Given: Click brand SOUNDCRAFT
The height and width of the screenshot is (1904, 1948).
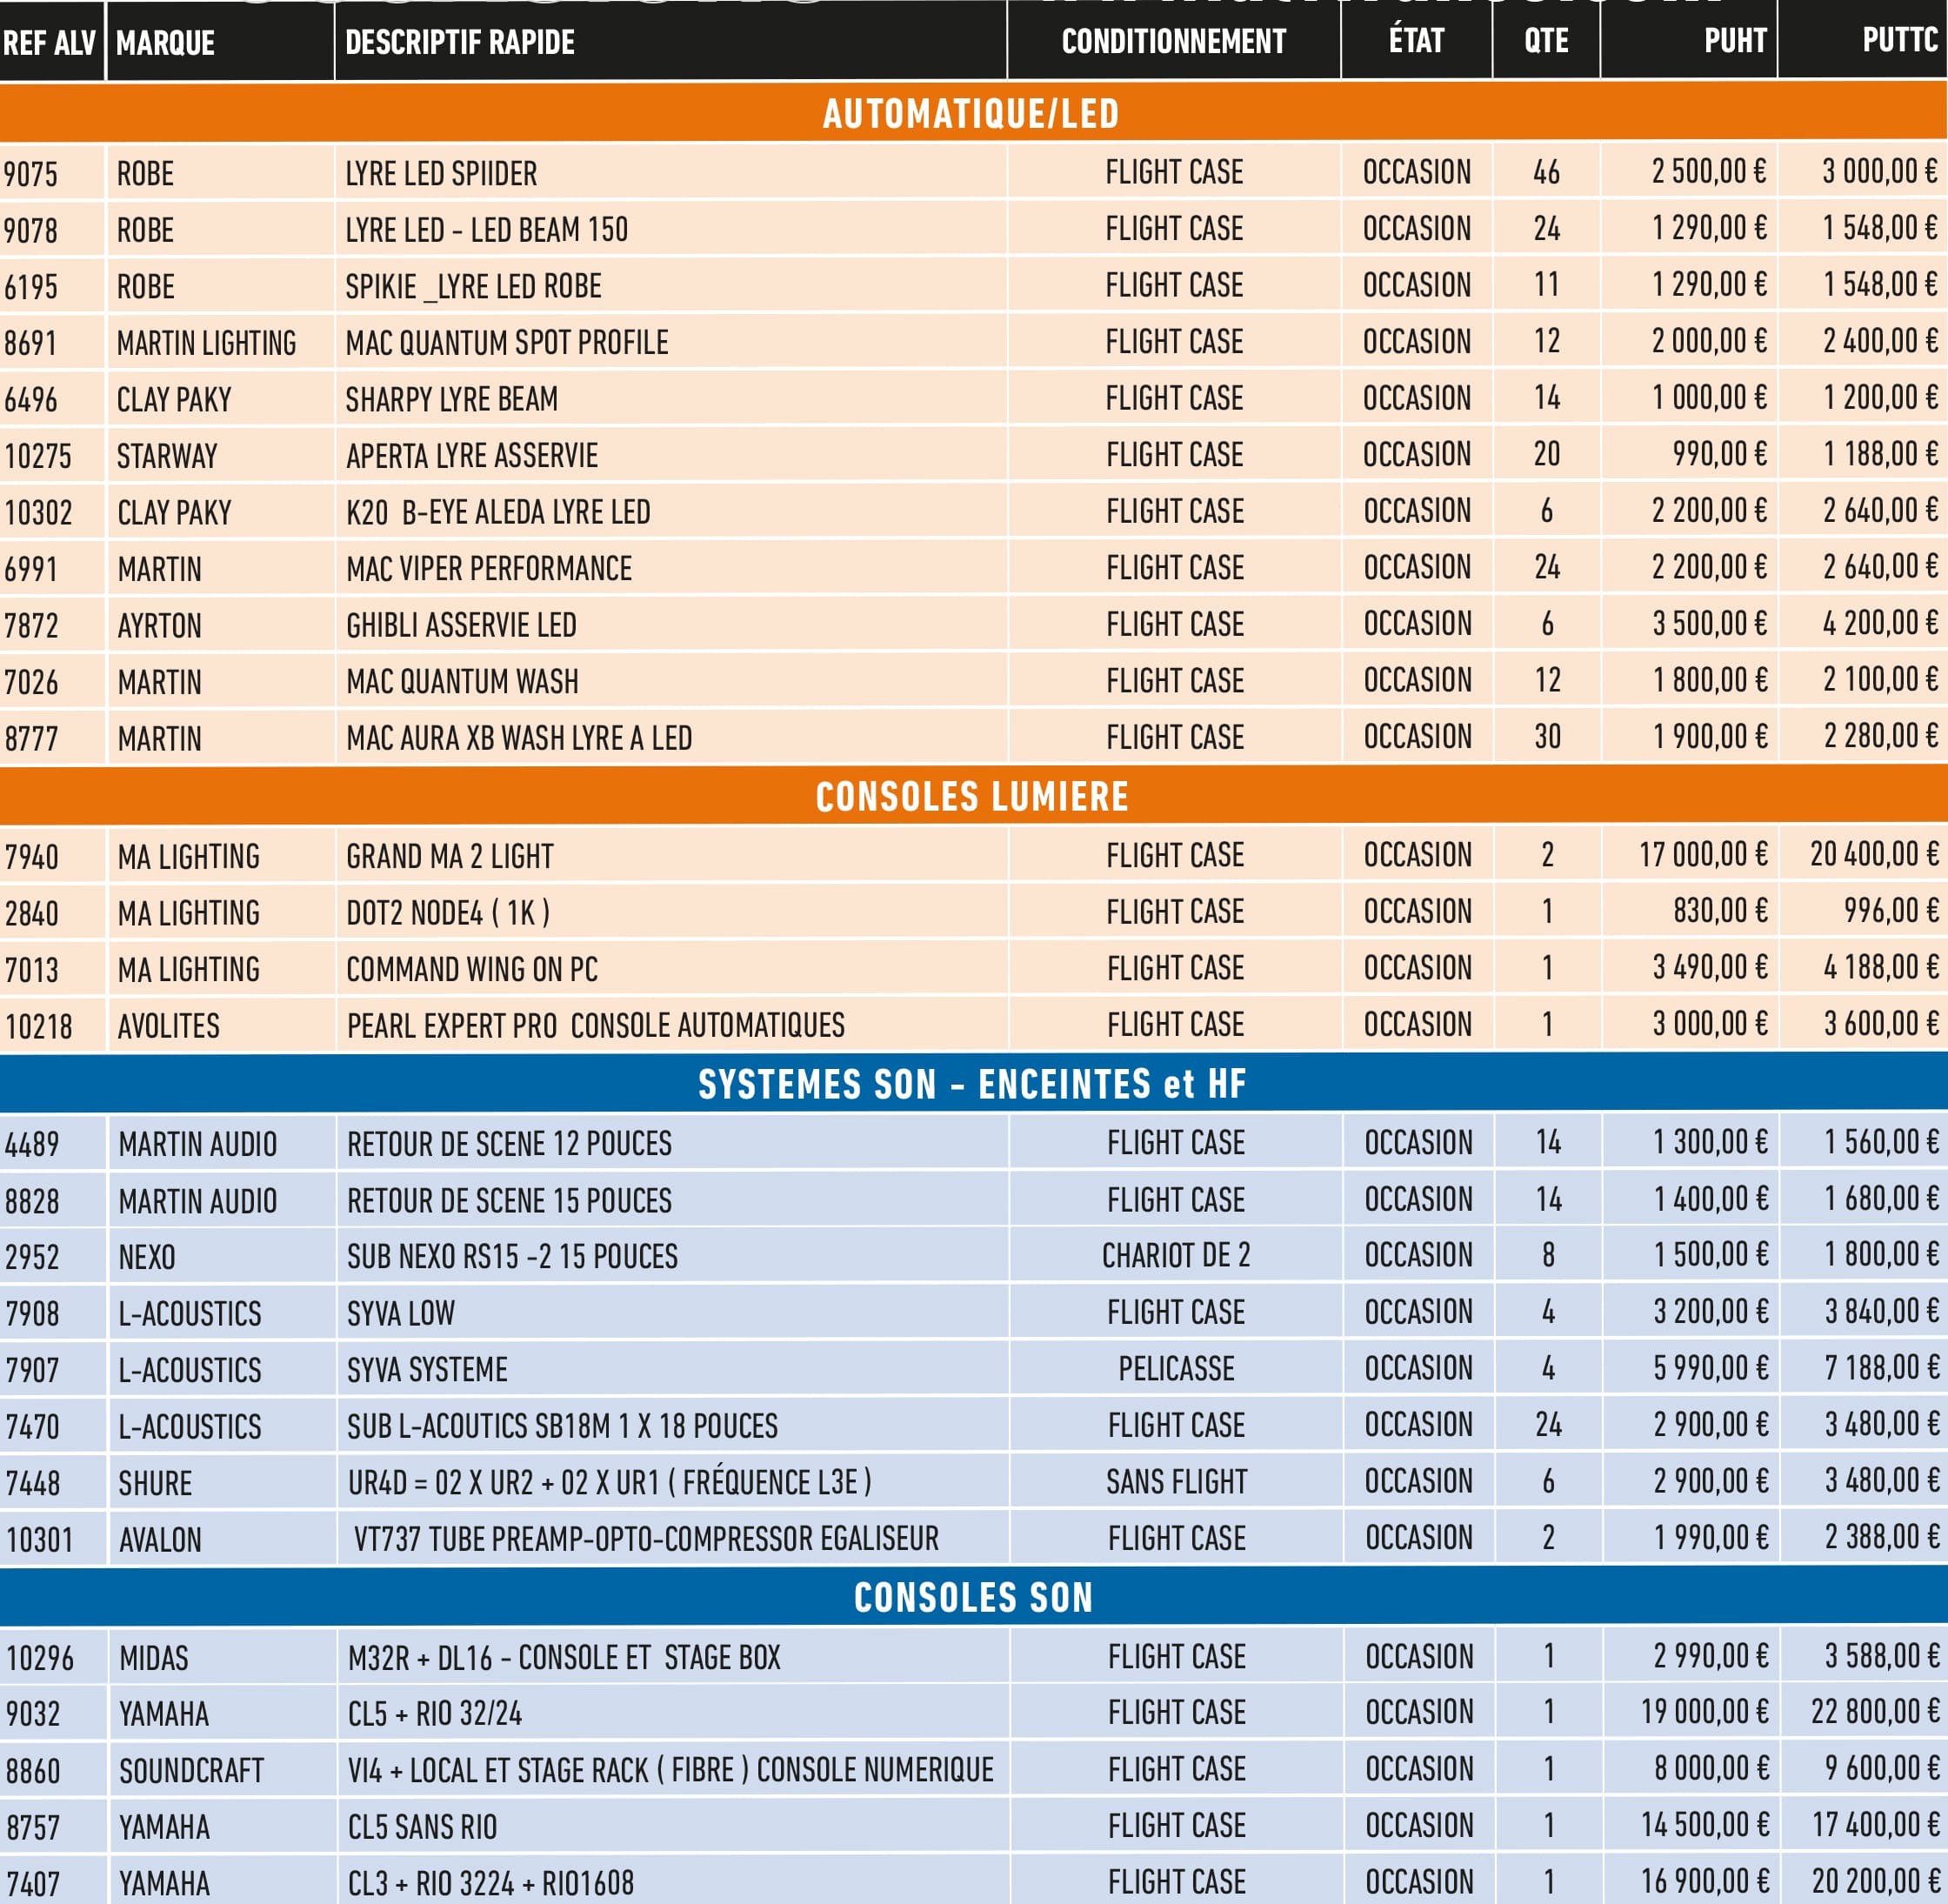Looking at the screenshot, I should coord(192,1771).
